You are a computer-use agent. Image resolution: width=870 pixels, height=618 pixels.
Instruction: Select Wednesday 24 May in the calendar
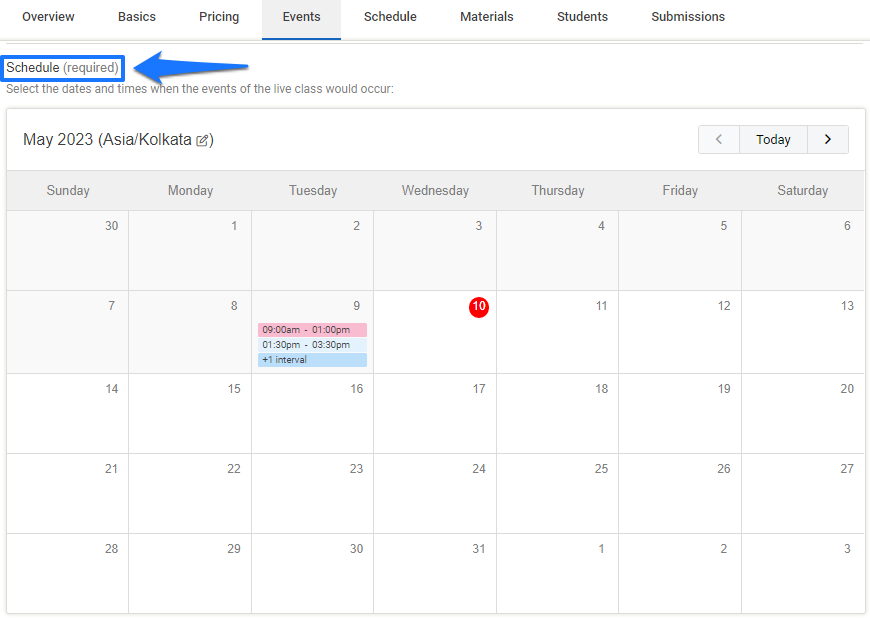435,493
